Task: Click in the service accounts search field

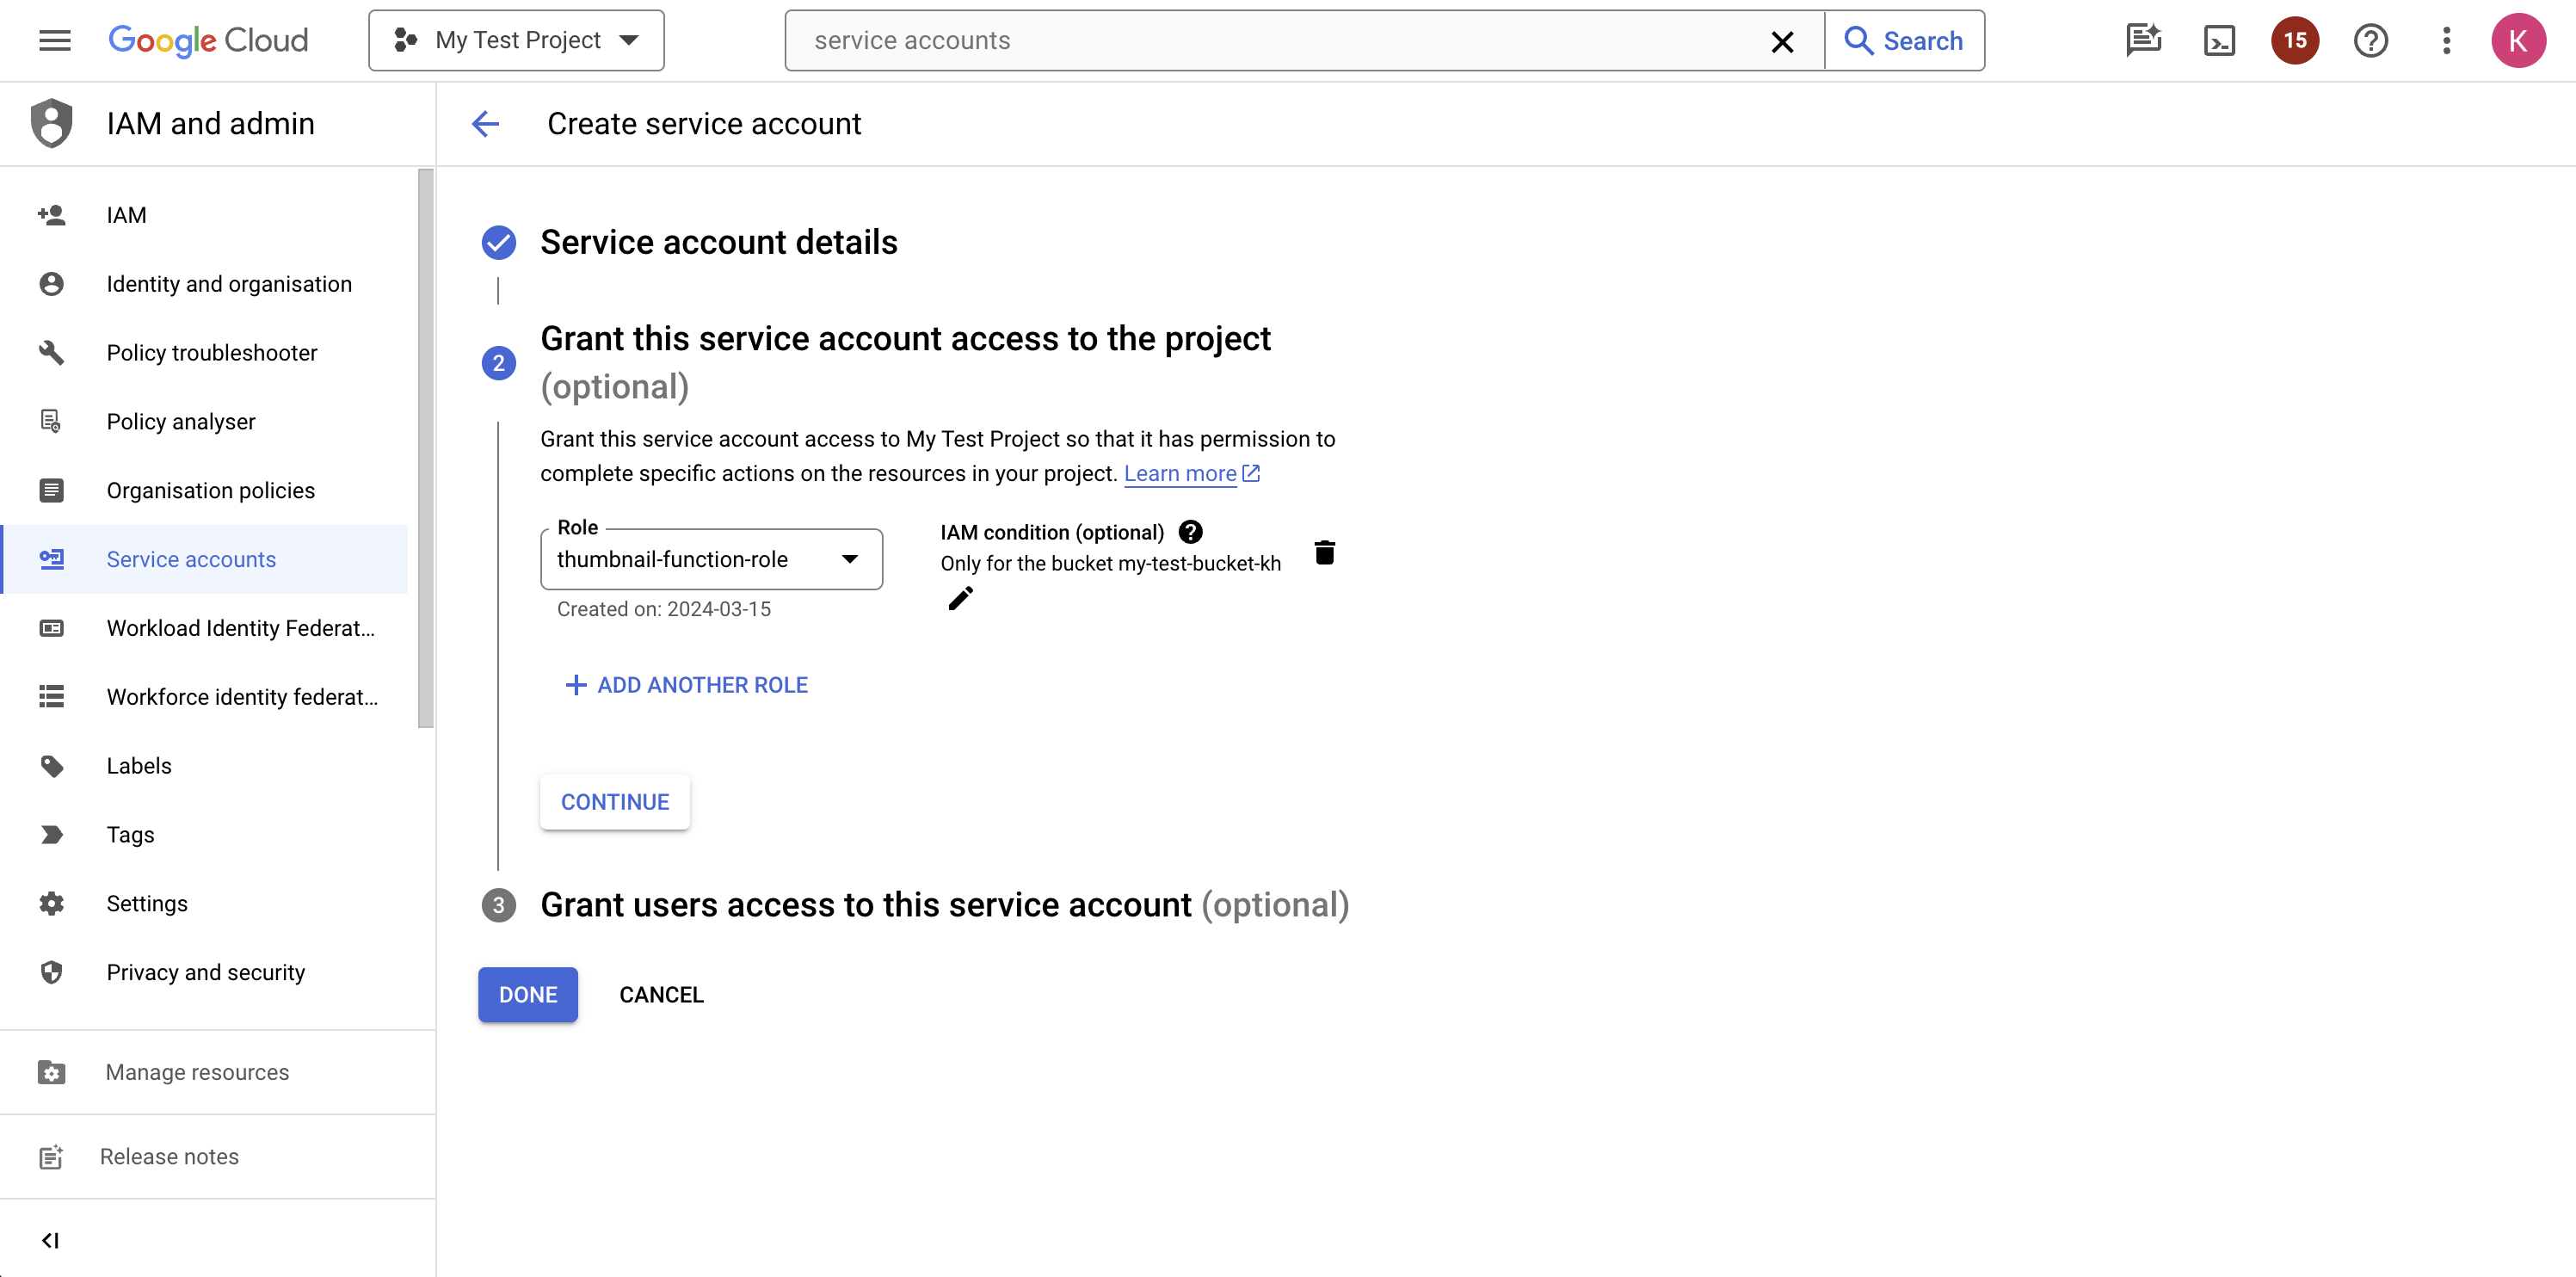Action: pyautogui.click(x=1280, y=41)
